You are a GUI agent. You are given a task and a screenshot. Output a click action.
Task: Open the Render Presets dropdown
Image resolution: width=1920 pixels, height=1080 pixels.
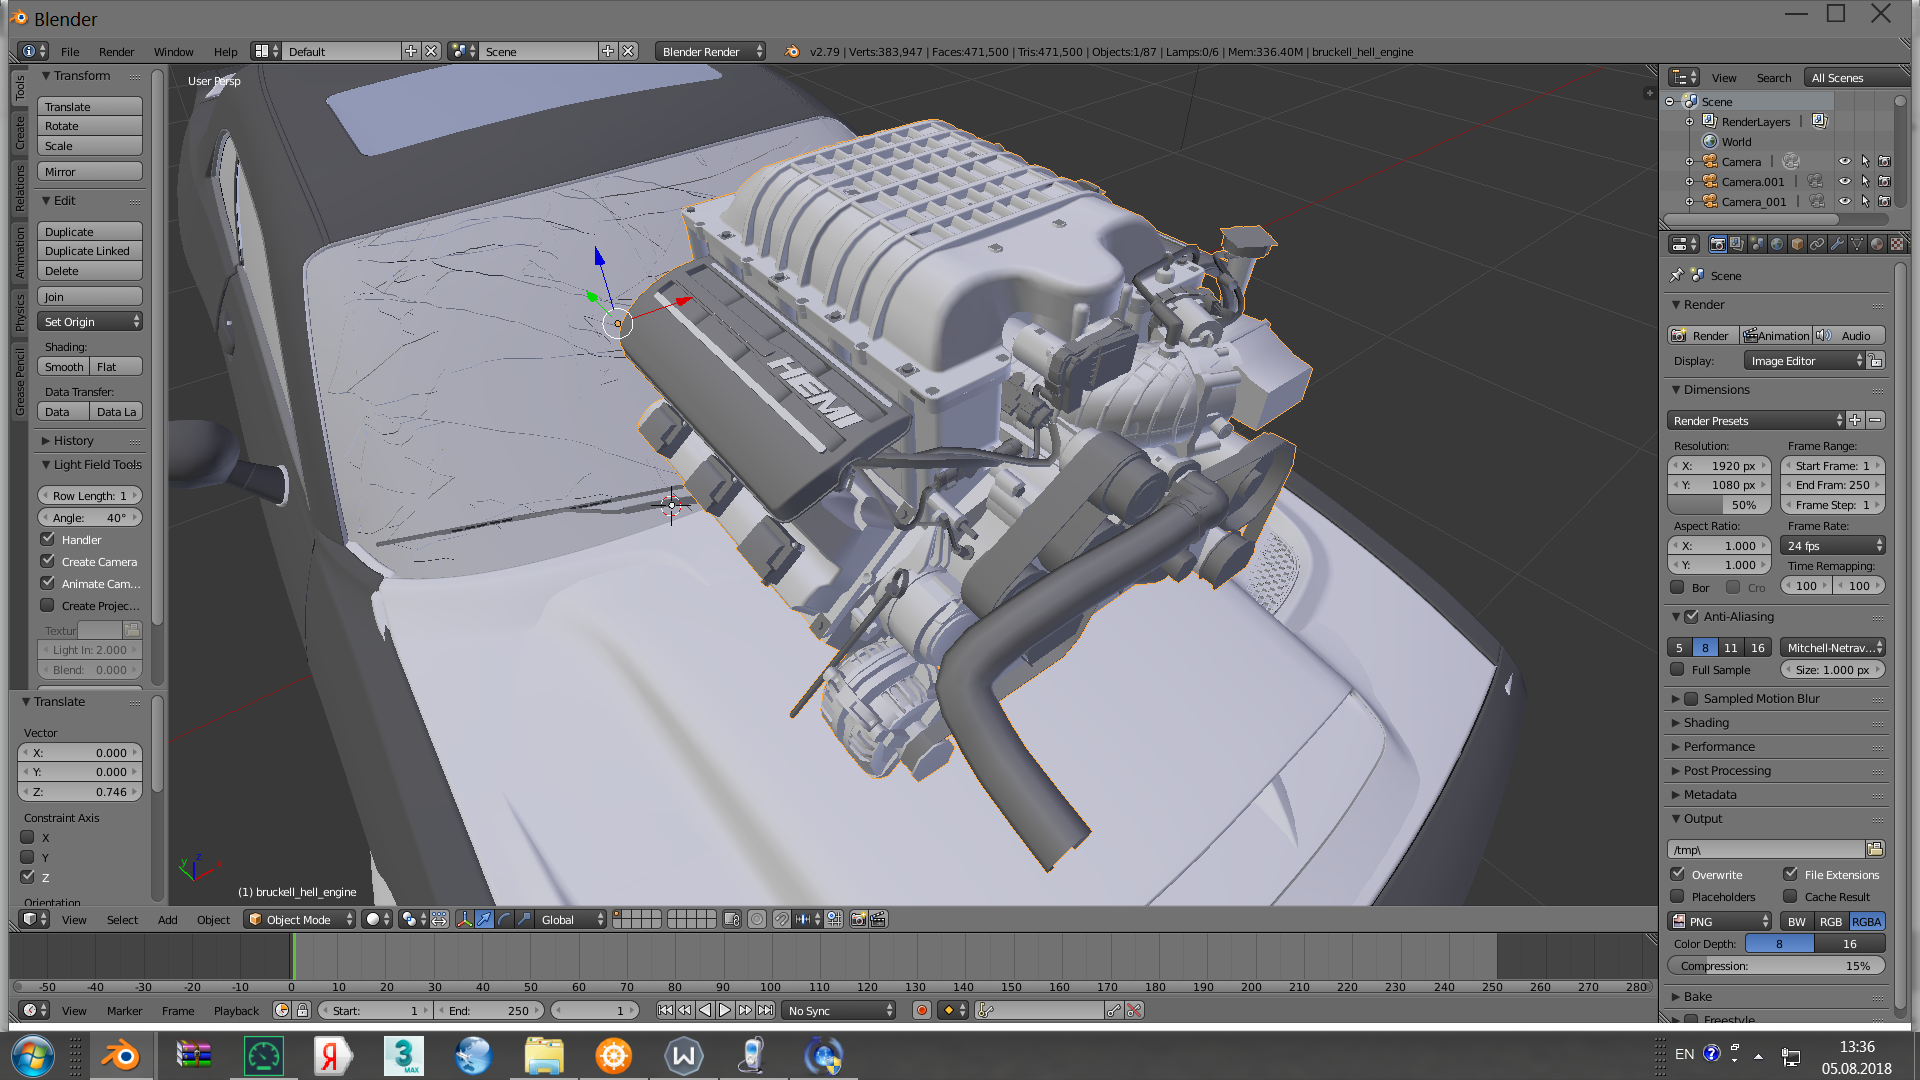click(x=1756, y=420)
